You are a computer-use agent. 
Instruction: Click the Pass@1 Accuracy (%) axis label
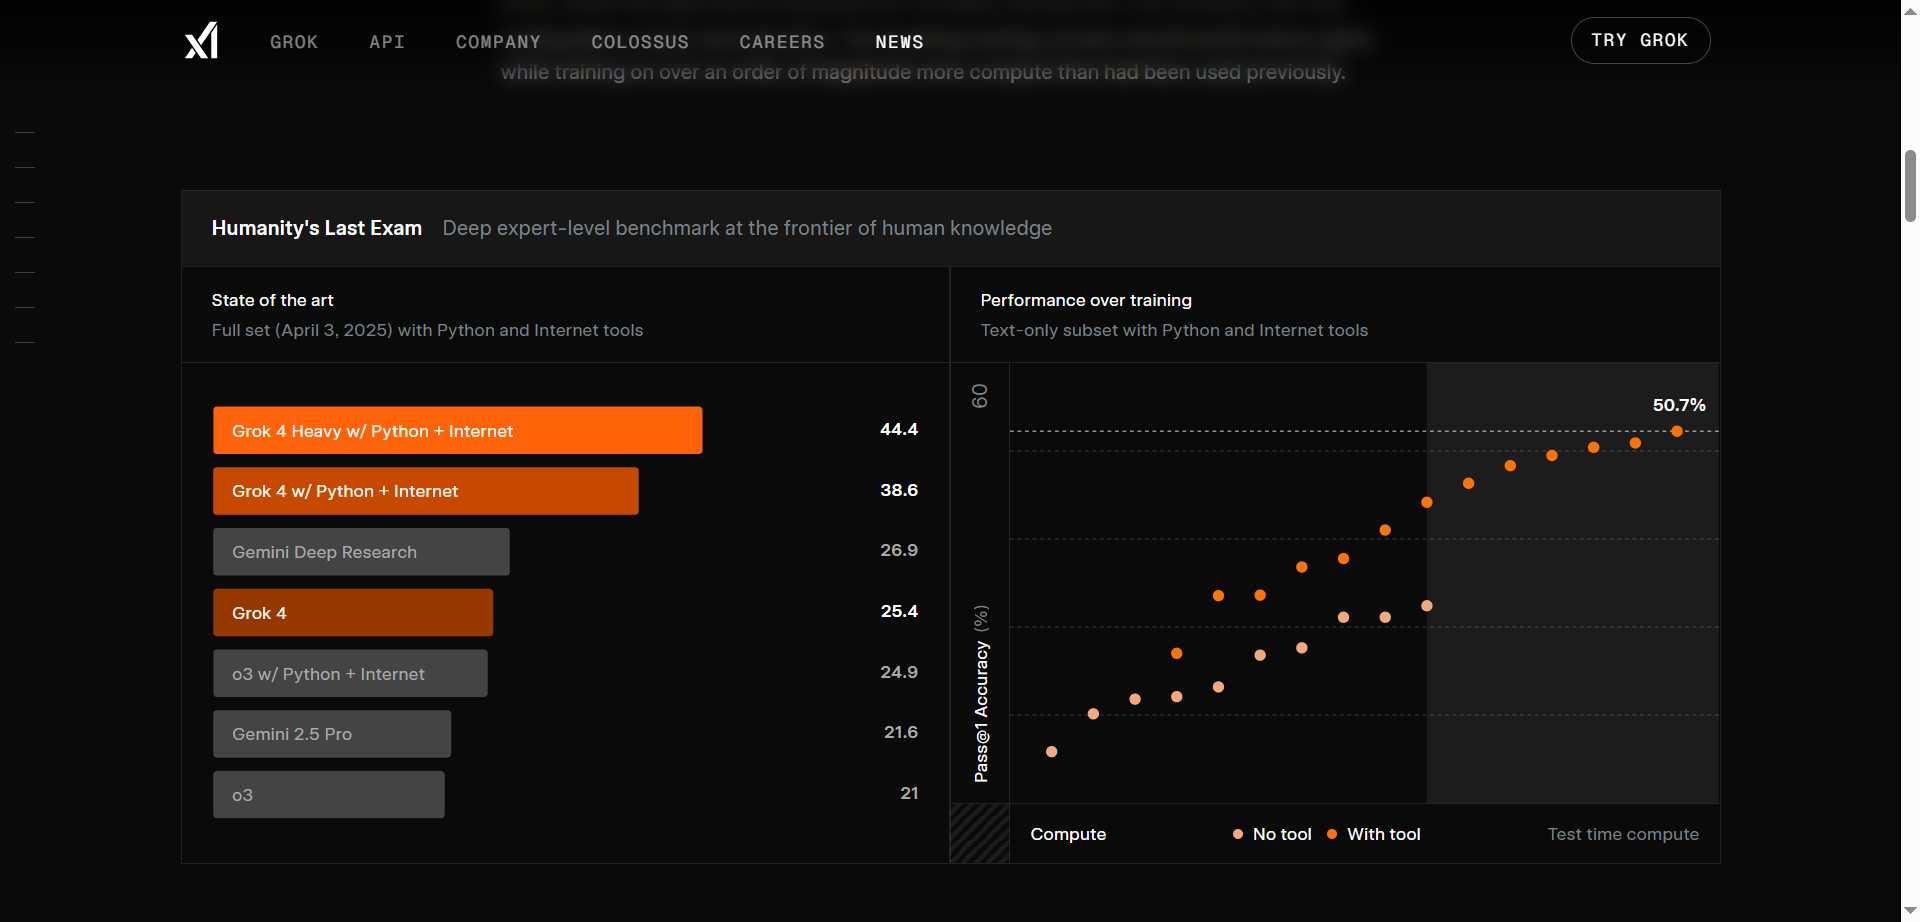point(981,693)
